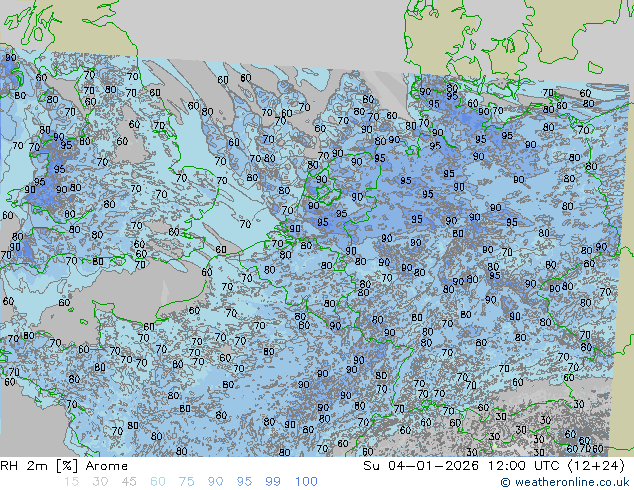Click the 'RH 2m [%] Arome' map title
Viewport: 634px width, 490px height.
coord(64,466)
